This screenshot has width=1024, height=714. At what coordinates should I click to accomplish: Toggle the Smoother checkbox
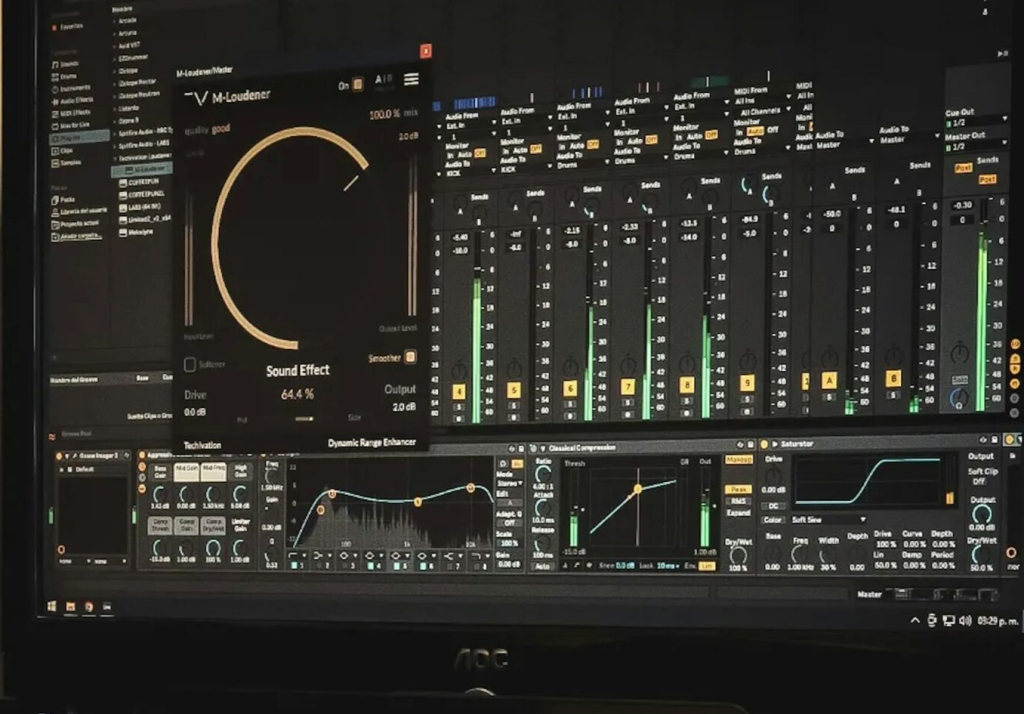410,357
